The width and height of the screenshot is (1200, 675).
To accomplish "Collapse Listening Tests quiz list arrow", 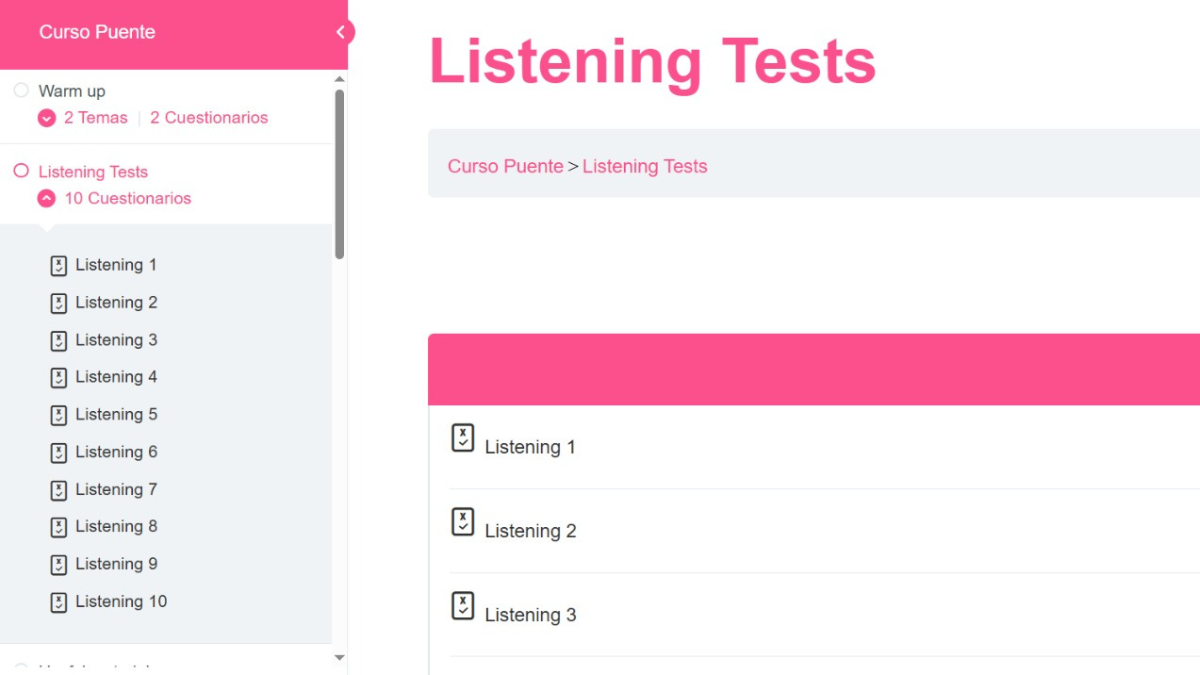I will [46, 198].
